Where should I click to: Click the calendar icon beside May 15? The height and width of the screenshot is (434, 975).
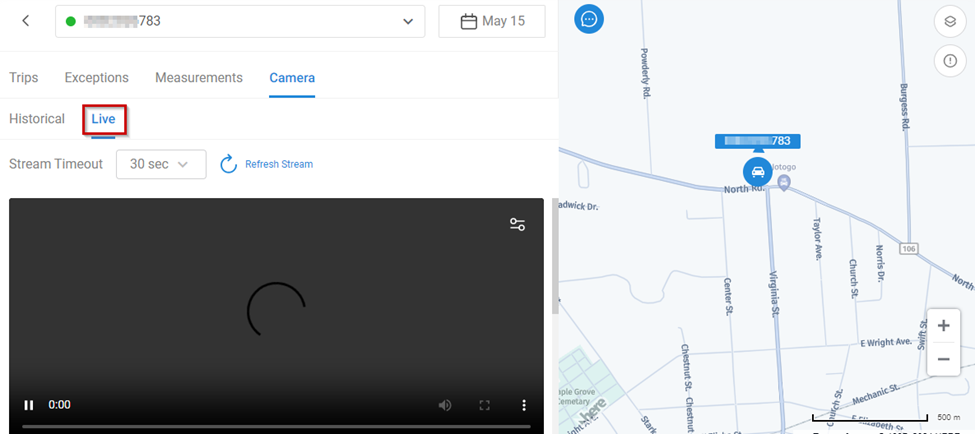pyautogui.click(x=468, y=21)
